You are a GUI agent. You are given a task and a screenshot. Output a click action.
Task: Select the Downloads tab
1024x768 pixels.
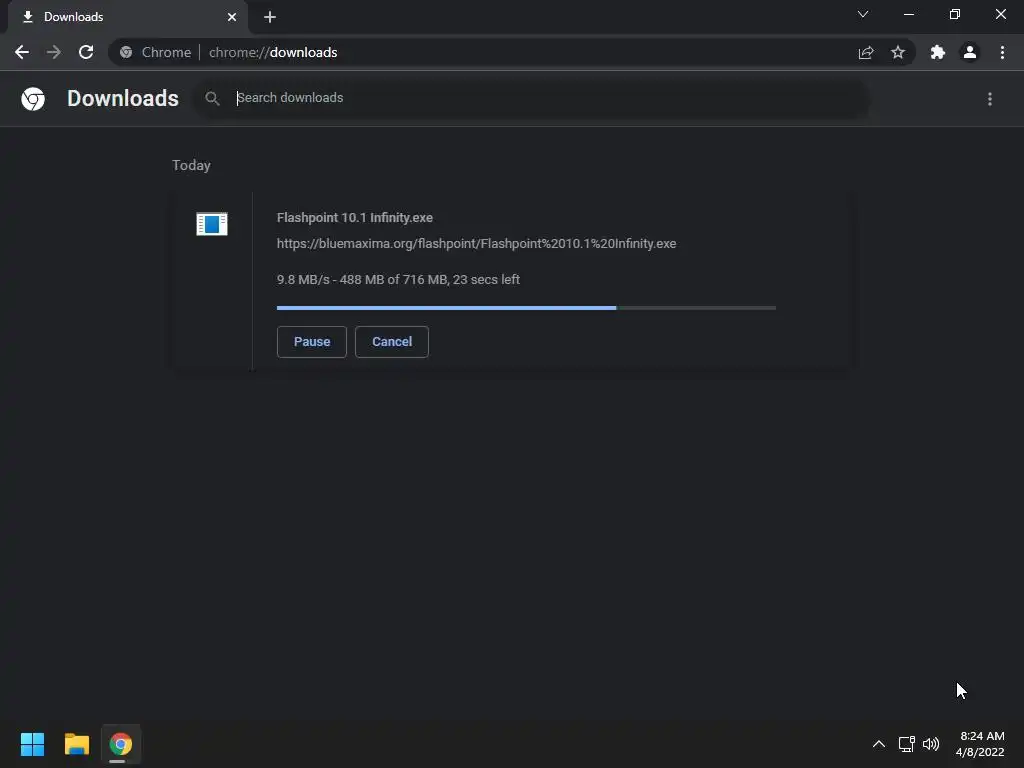point(128,17)
